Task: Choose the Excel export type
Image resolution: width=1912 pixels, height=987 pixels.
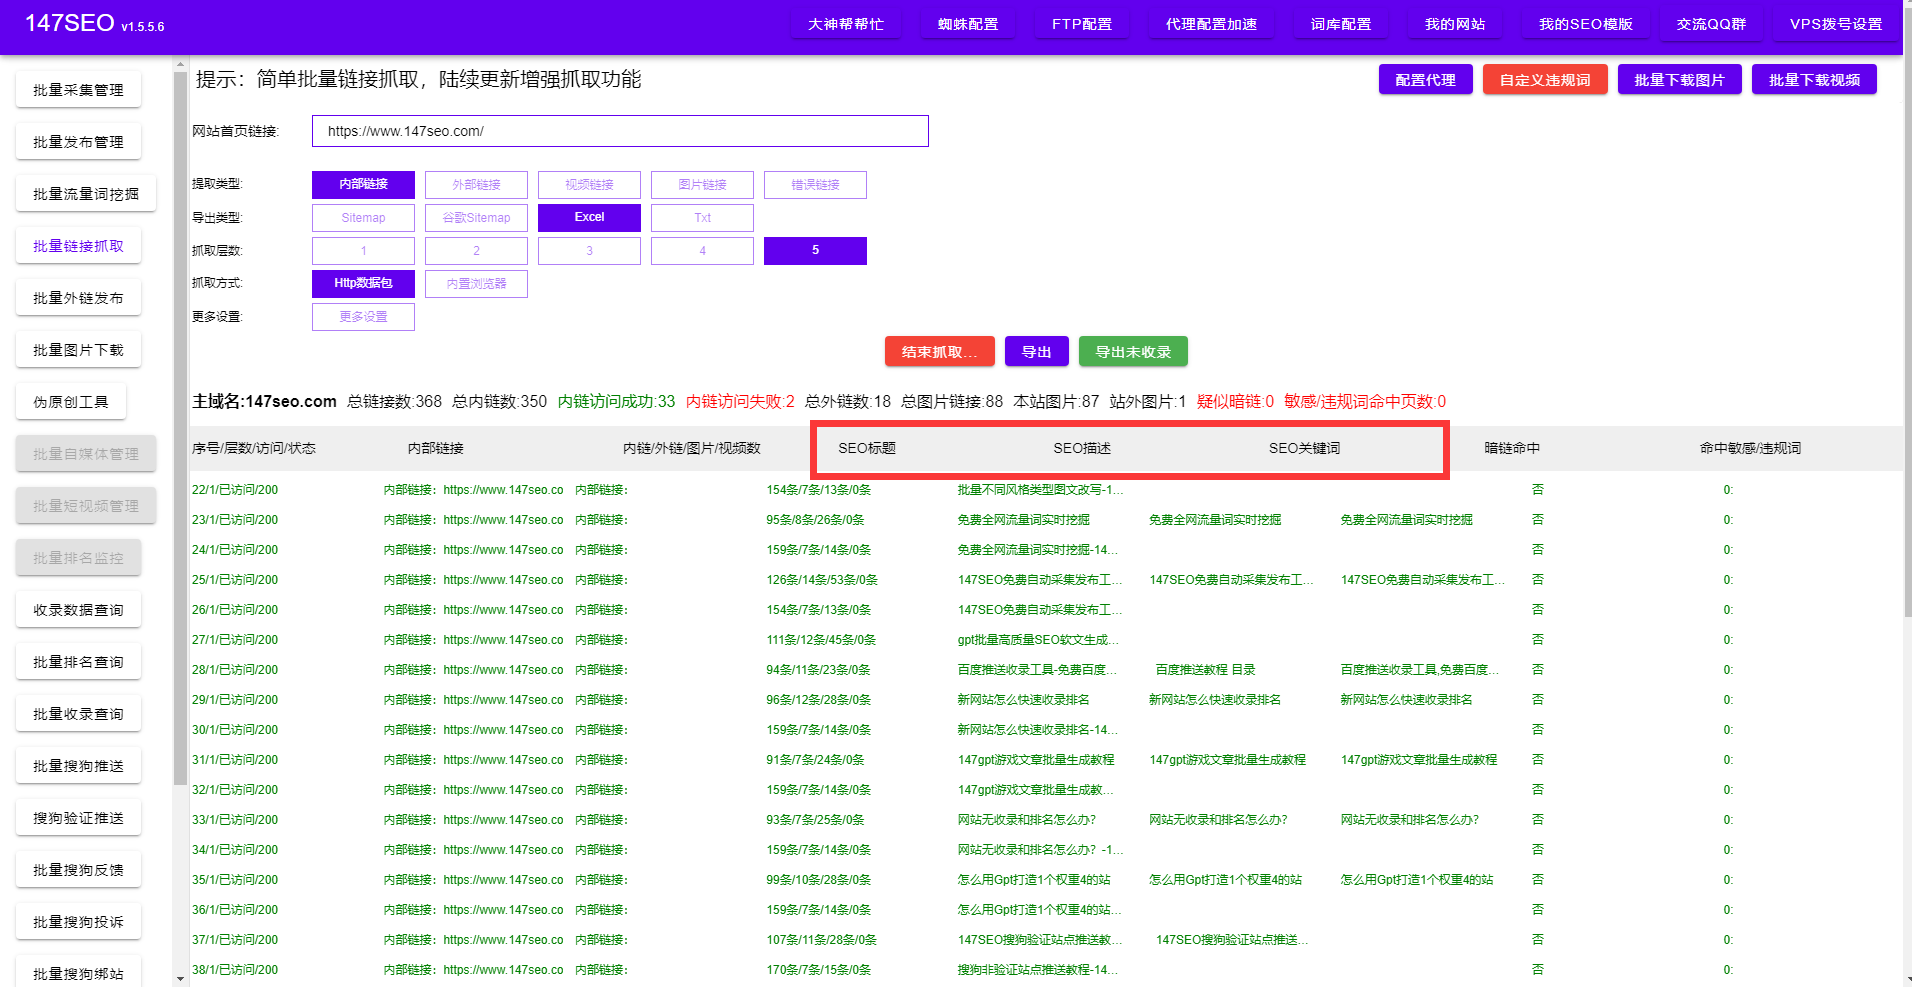Action: pyautogui.click(x=589, y=217)
